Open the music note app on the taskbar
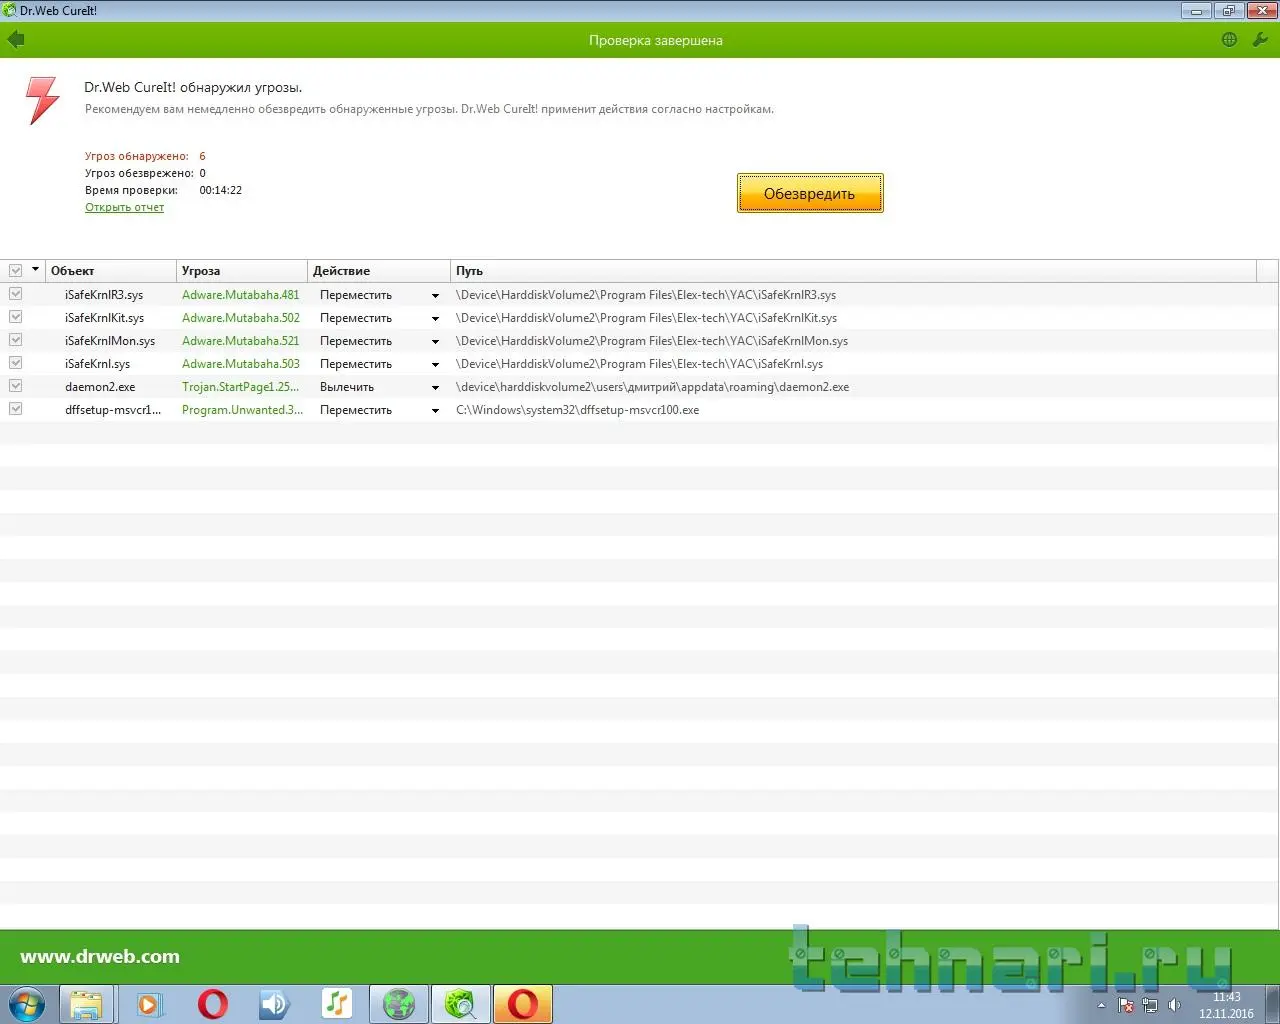The image size is (1280, 1024). 337,1004
